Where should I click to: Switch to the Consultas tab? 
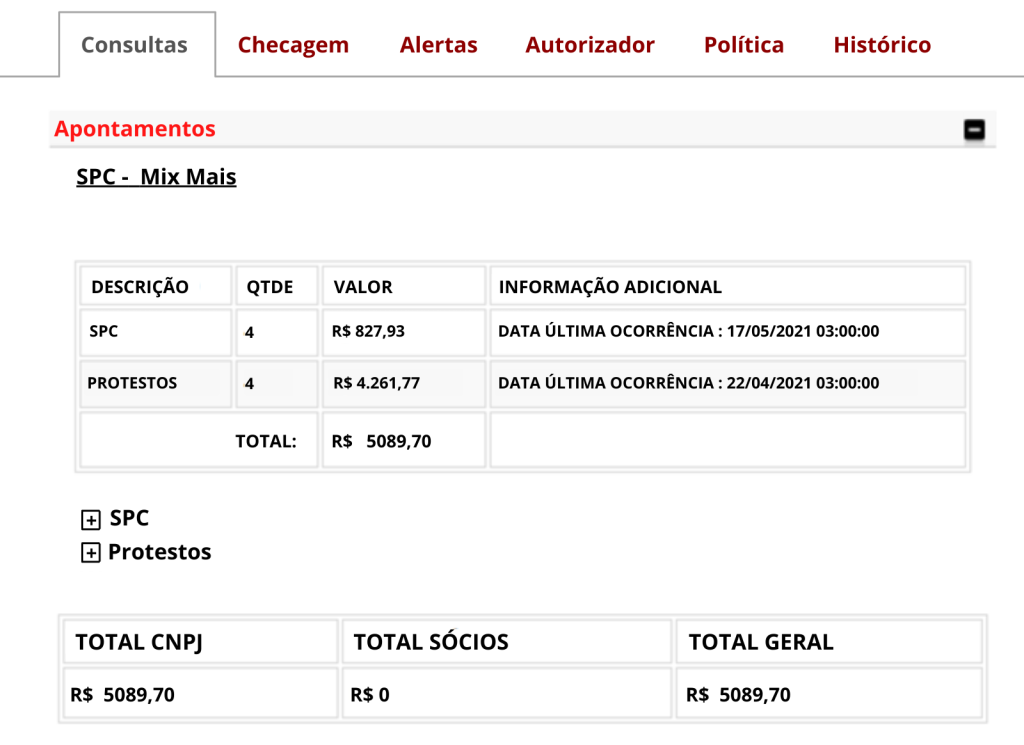pyautogui.click(x=134, y=45)
